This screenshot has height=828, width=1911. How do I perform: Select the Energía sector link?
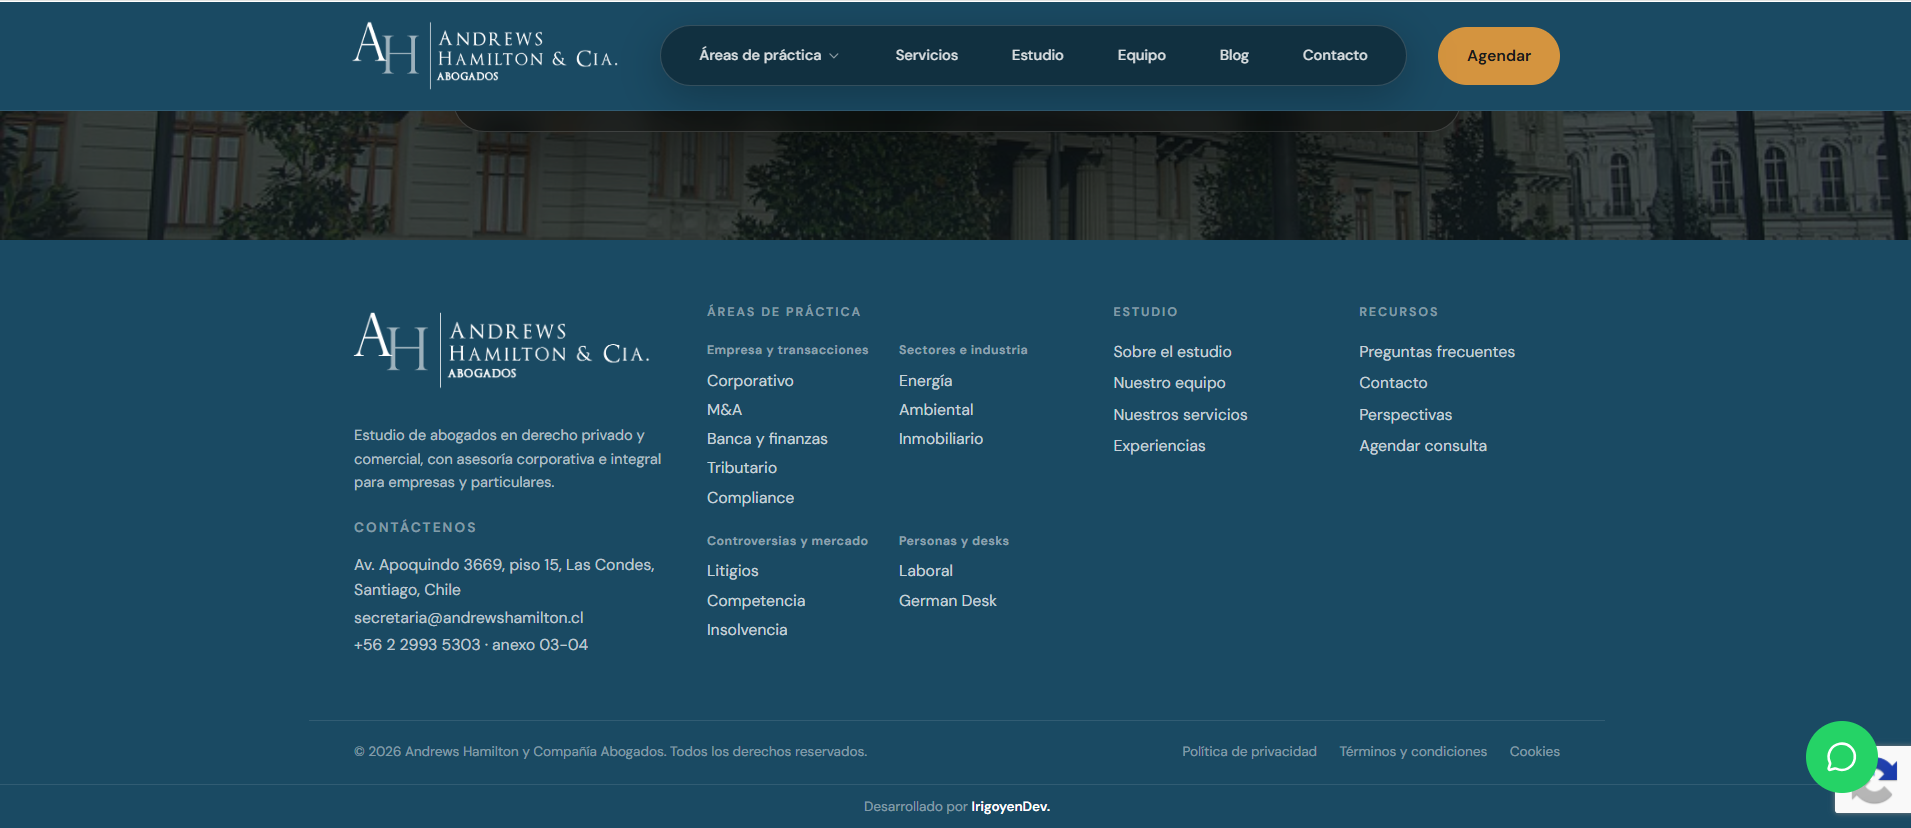click(x=925, y=381)
